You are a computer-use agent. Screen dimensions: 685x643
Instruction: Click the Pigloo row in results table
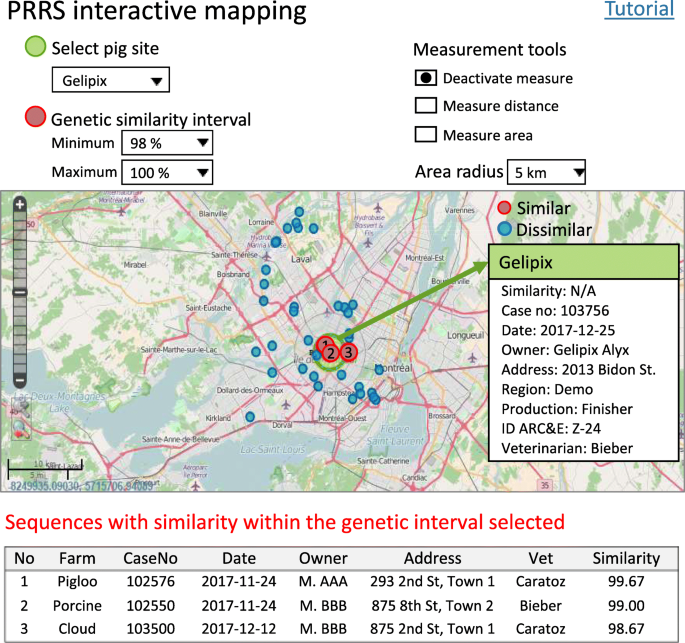[76, 582]
